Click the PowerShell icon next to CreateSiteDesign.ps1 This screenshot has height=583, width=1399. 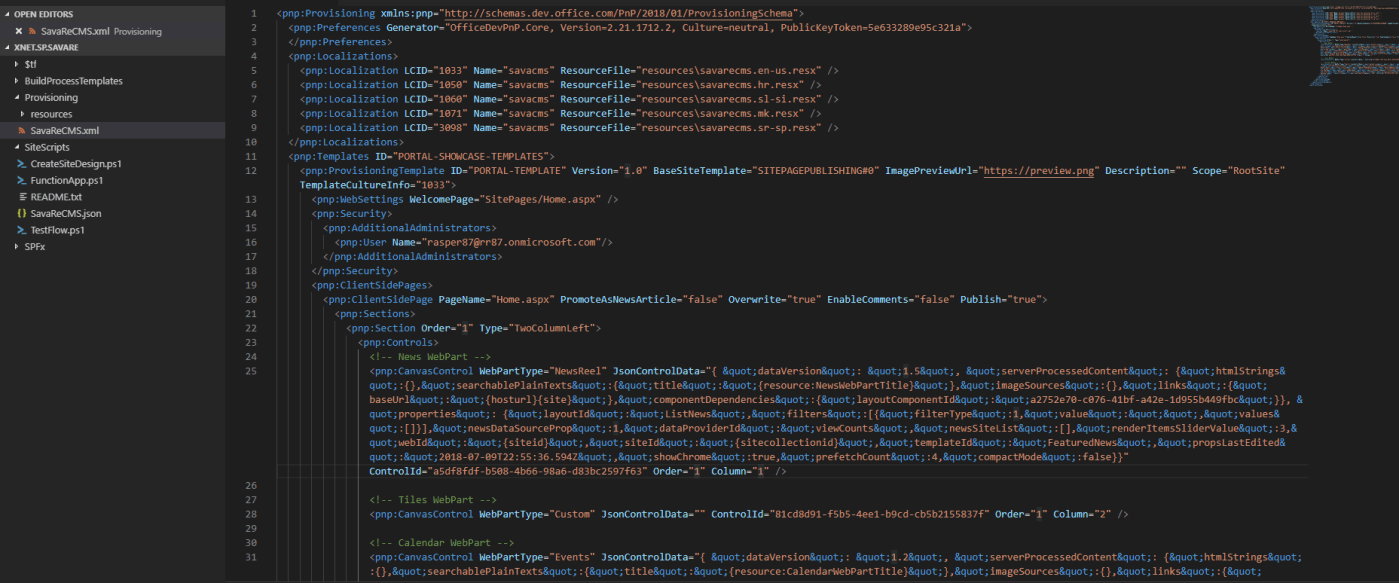coord(21,163)
